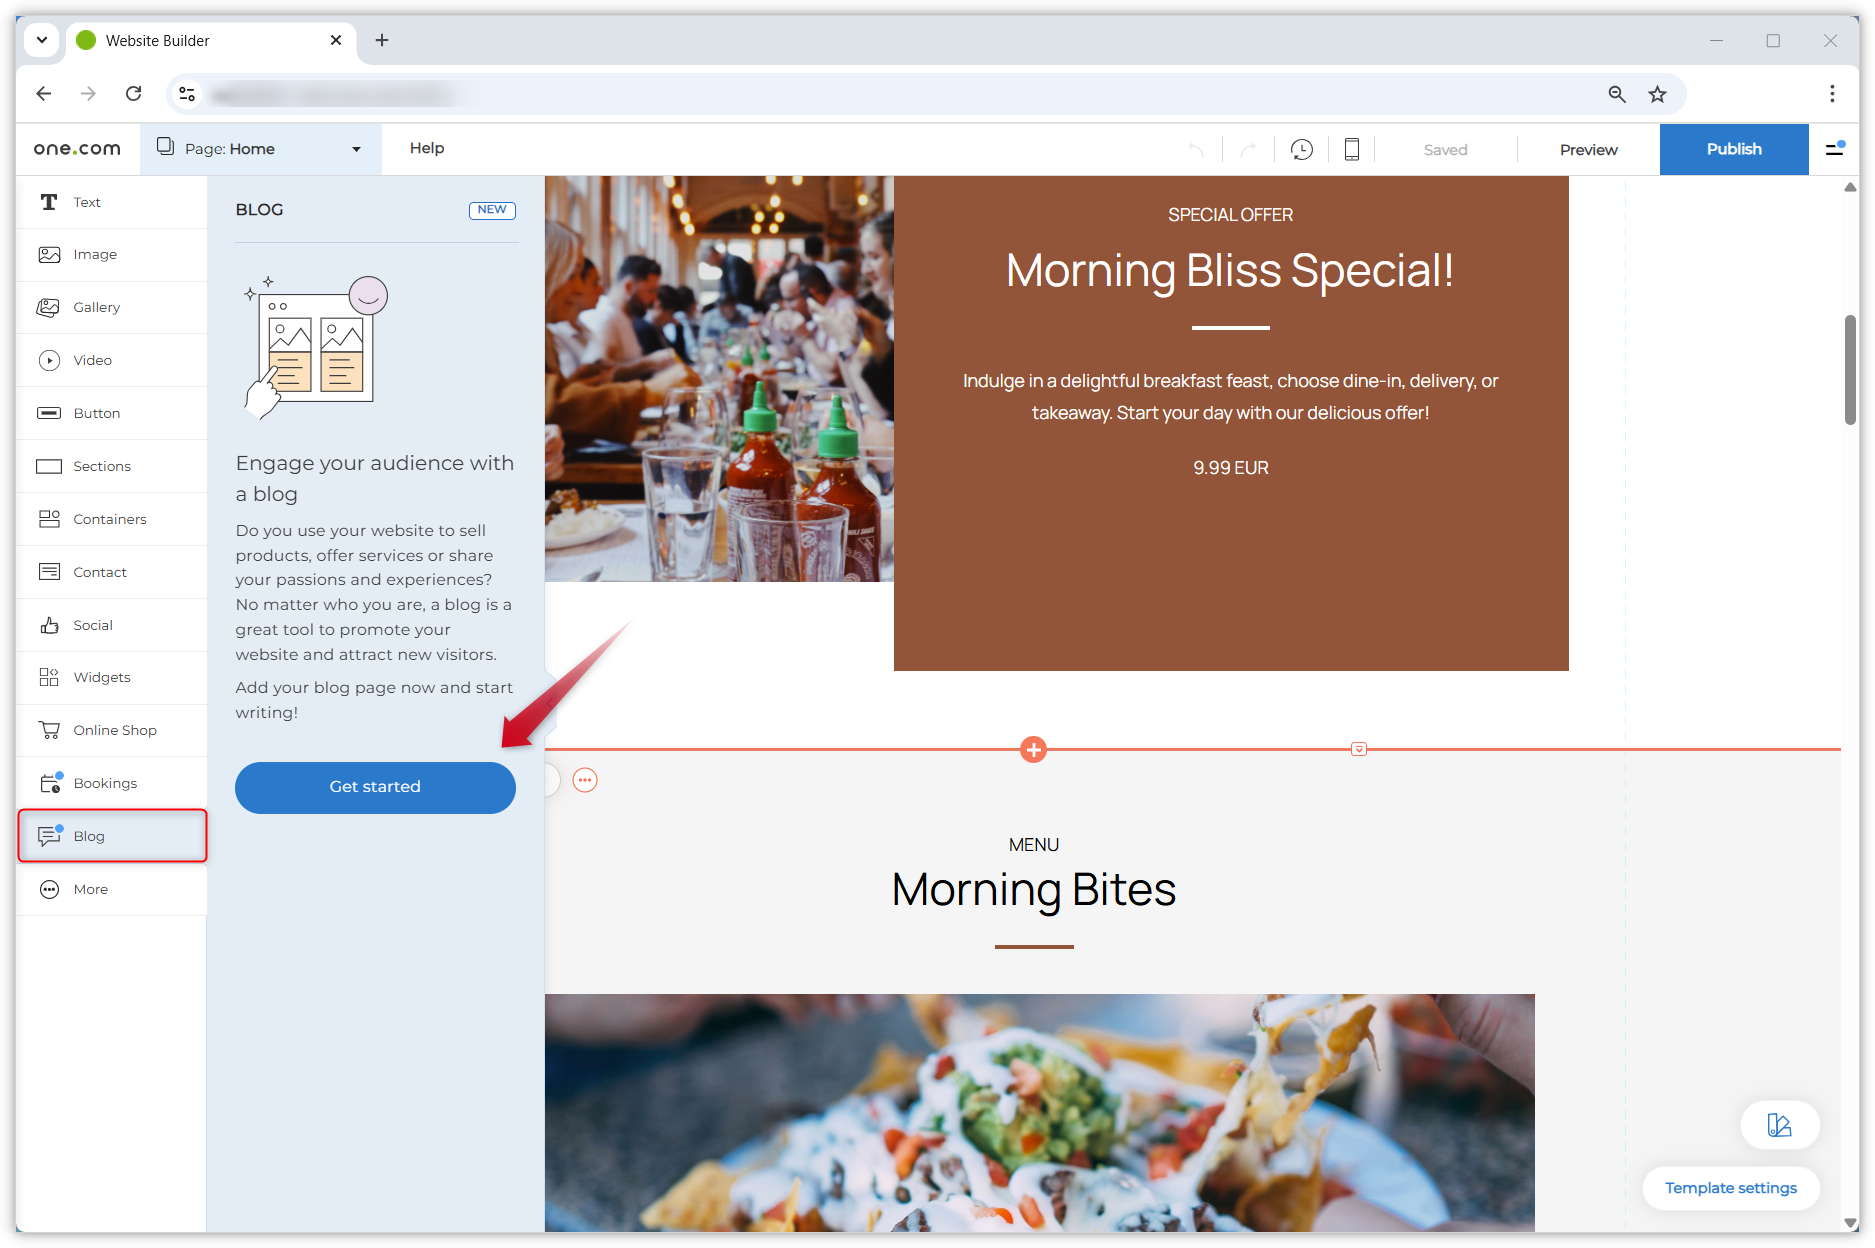This screenshot has height=1248, width=1875.
Task: Open the Sections panel
Action: (101, 466)
